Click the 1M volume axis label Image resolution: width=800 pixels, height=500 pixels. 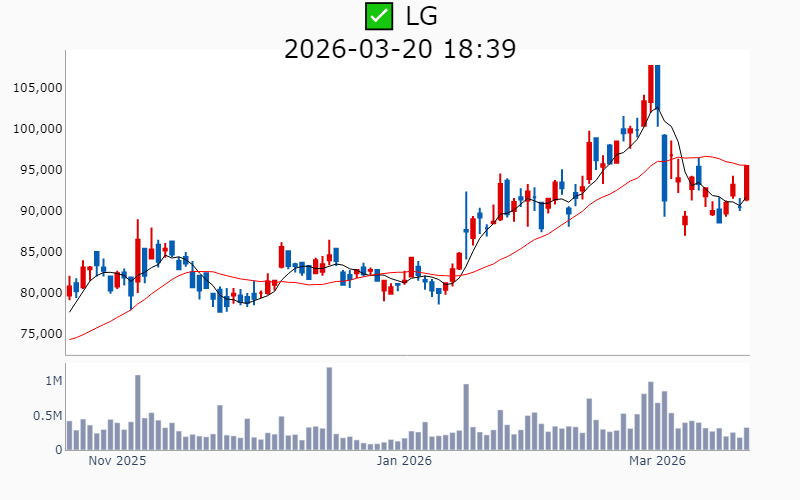pyautogui.click(x=52, y=382)
